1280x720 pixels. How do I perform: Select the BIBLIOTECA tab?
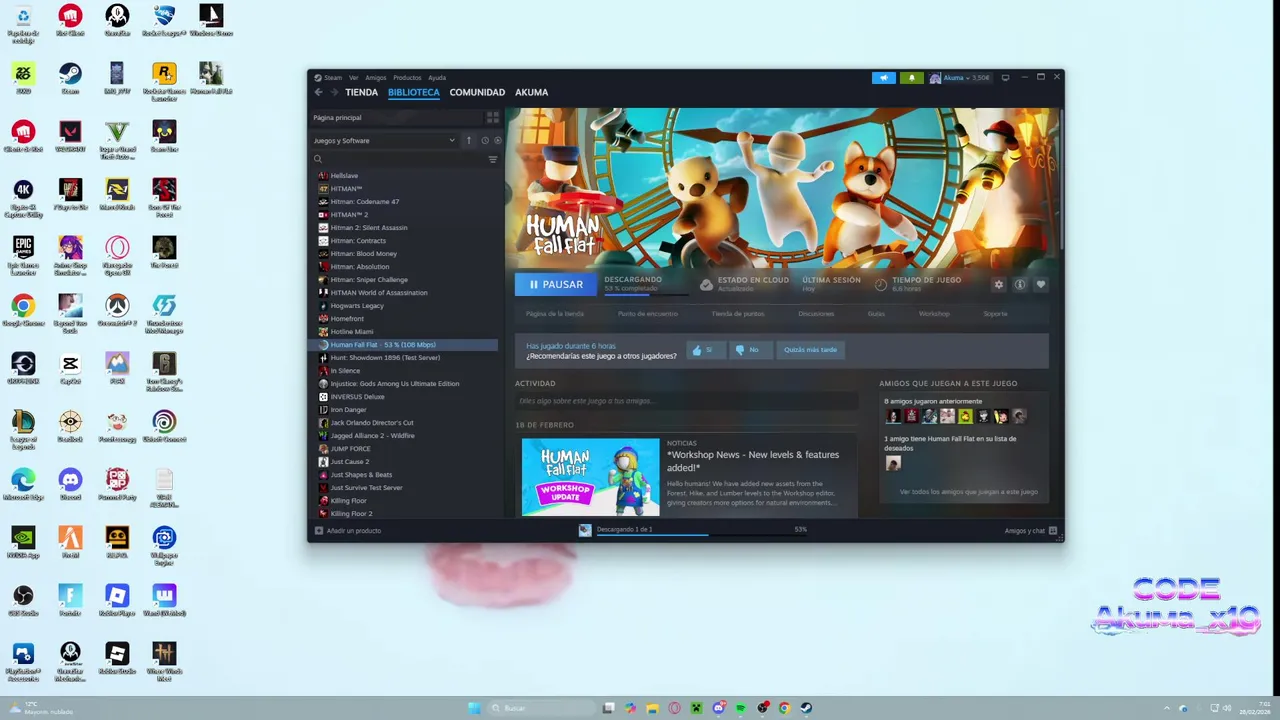[x=414, y=92]
